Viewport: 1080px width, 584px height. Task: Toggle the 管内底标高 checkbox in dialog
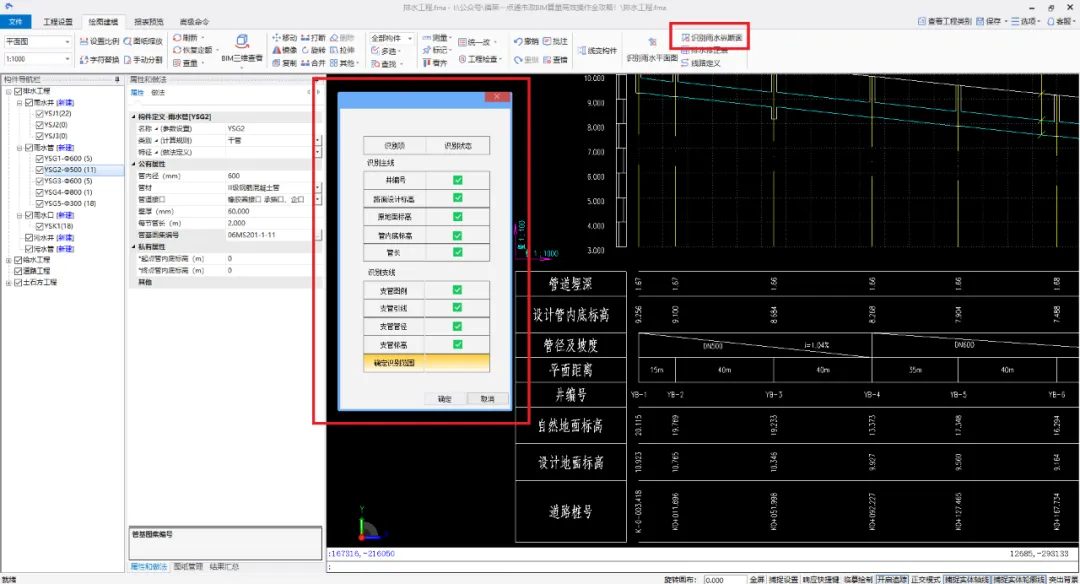pos(457,235)
